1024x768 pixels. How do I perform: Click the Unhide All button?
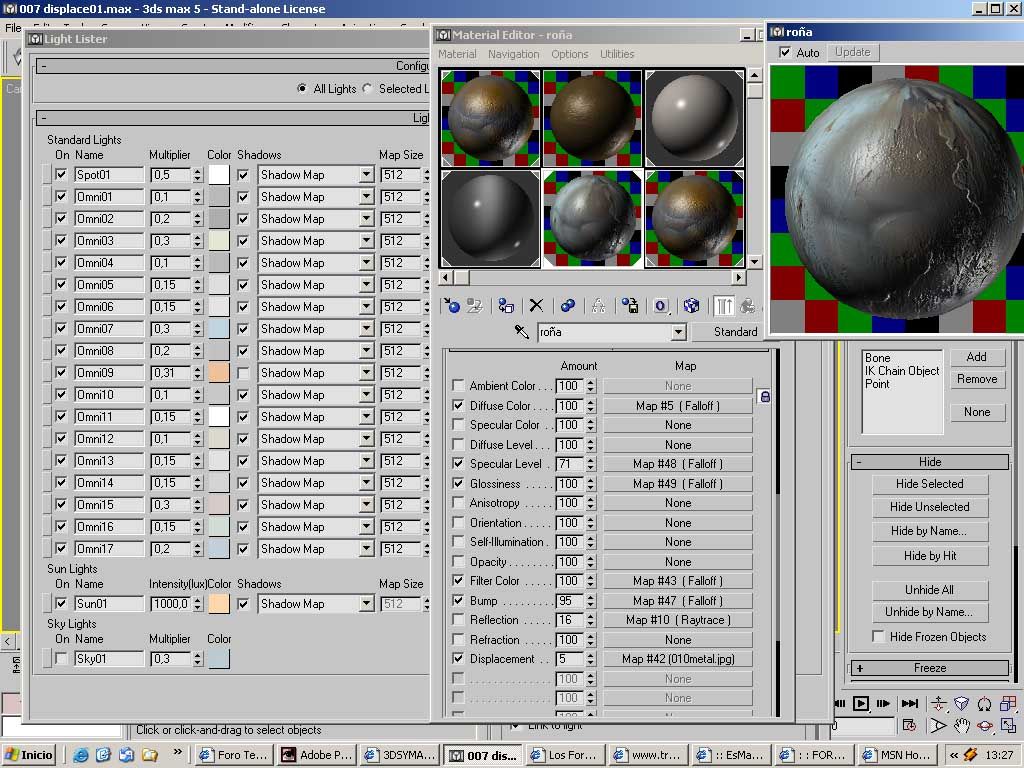tap(929, 590)
